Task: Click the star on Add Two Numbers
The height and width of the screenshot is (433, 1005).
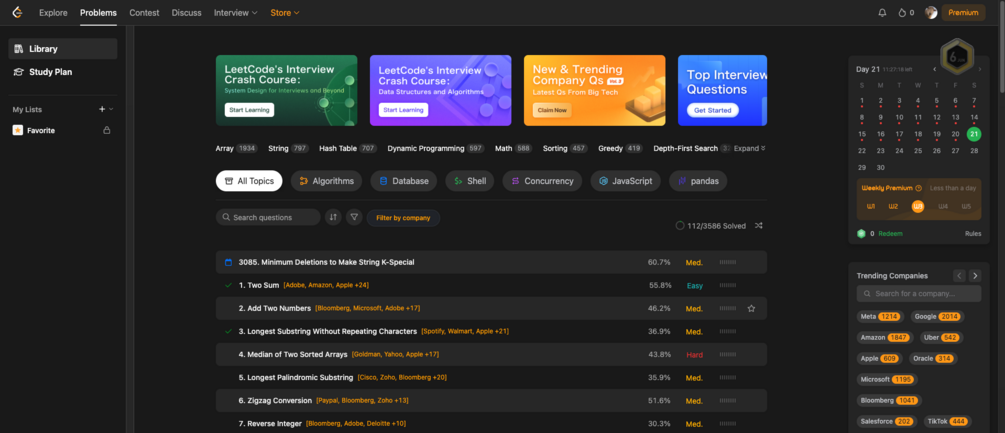Action: 751,308
